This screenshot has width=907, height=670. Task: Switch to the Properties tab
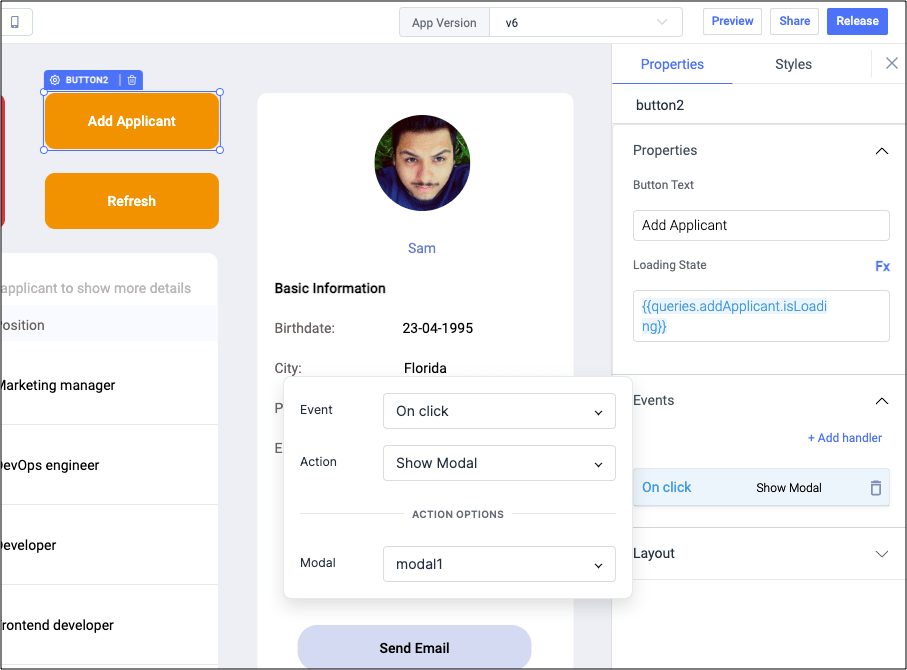(x=671, y=63)
